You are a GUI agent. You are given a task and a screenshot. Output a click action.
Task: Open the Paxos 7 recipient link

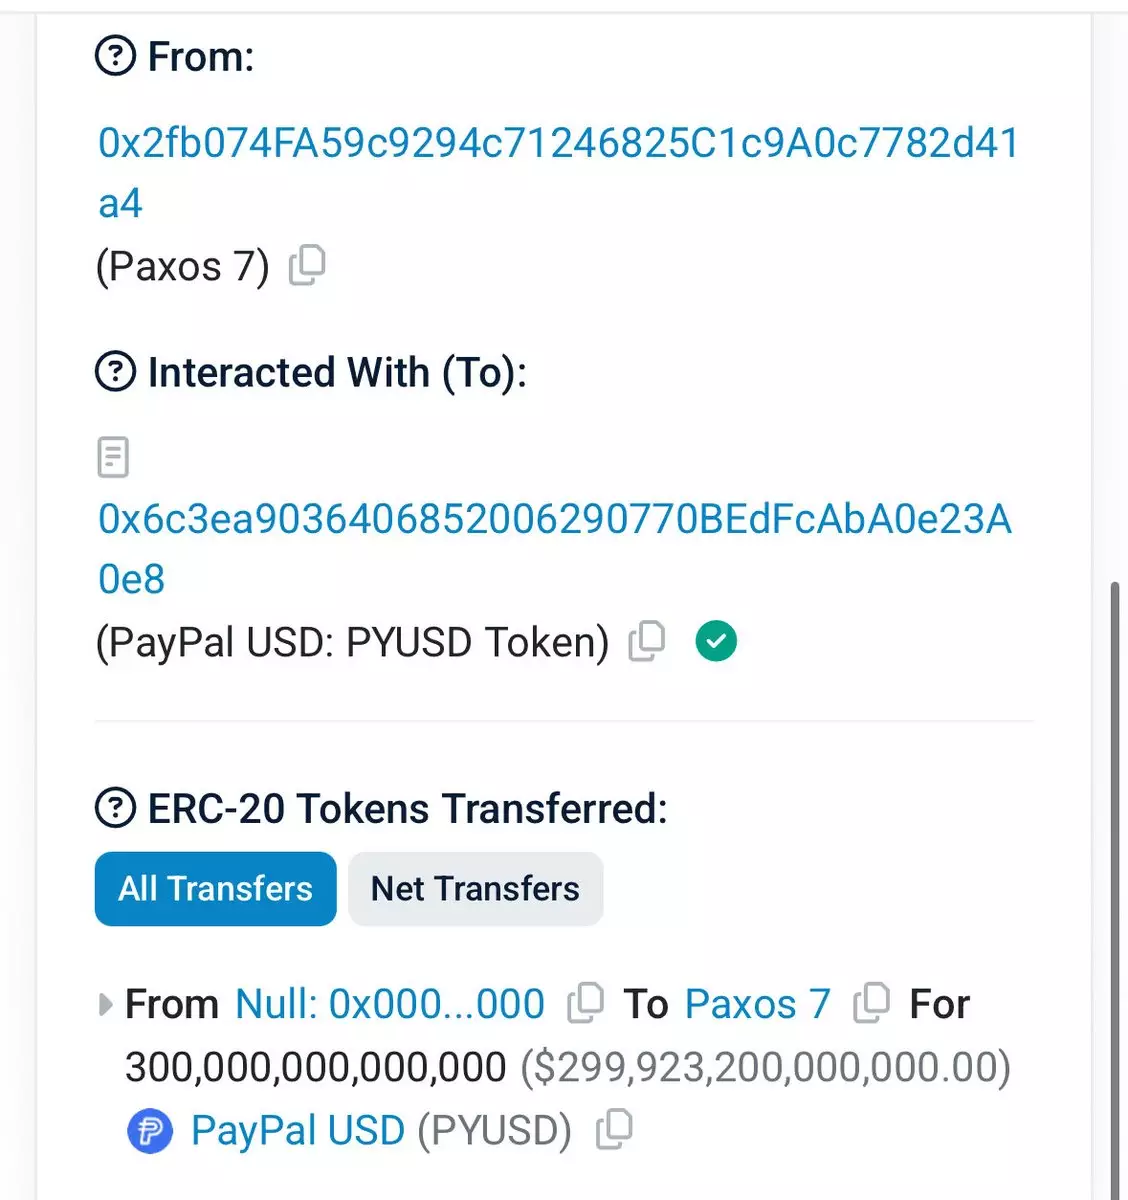(757, 1004)
